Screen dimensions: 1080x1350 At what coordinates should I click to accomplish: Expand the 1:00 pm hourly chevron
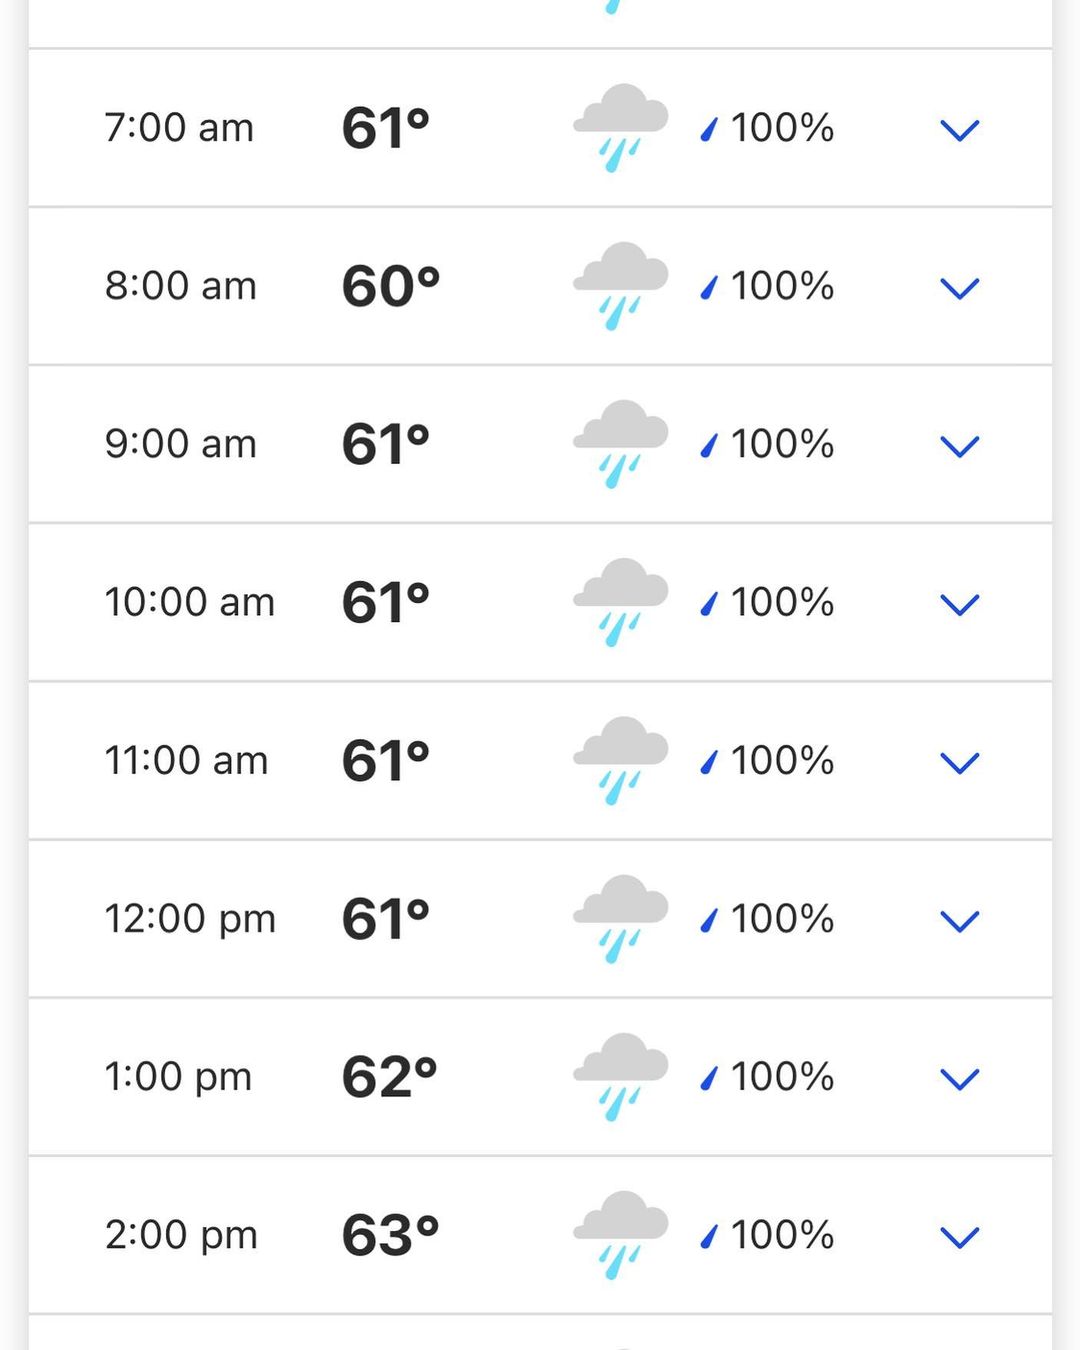point(959,1079)
